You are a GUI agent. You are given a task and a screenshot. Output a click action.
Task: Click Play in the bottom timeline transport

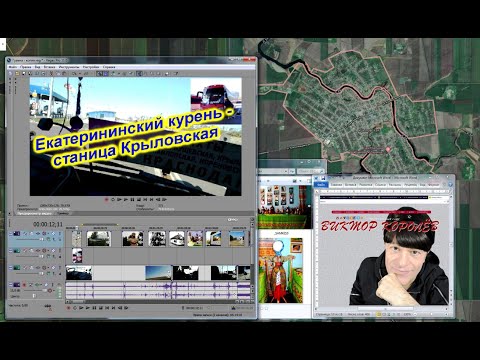[x=88, y=308]
